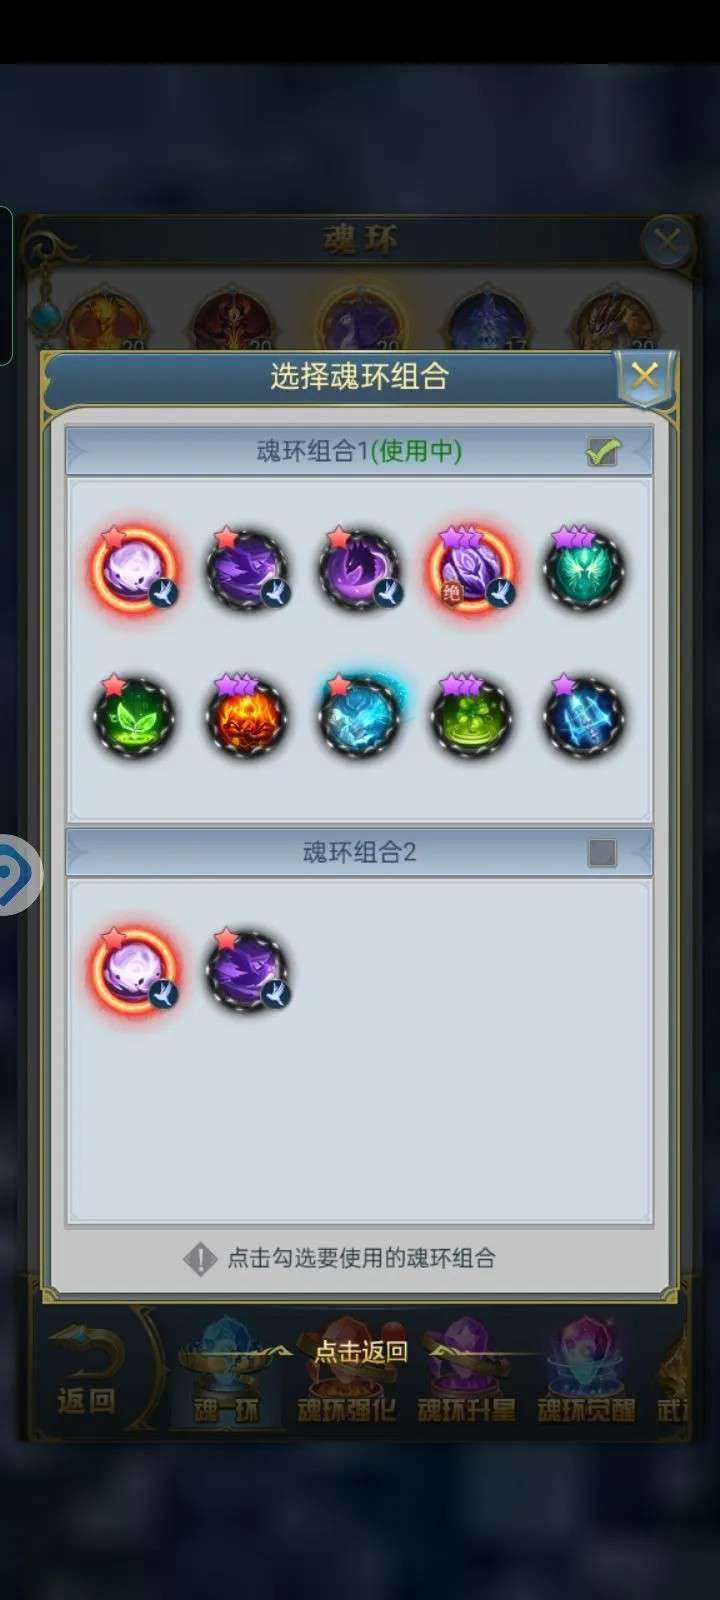Click purple feather ring in 魂环组合2

246,969
